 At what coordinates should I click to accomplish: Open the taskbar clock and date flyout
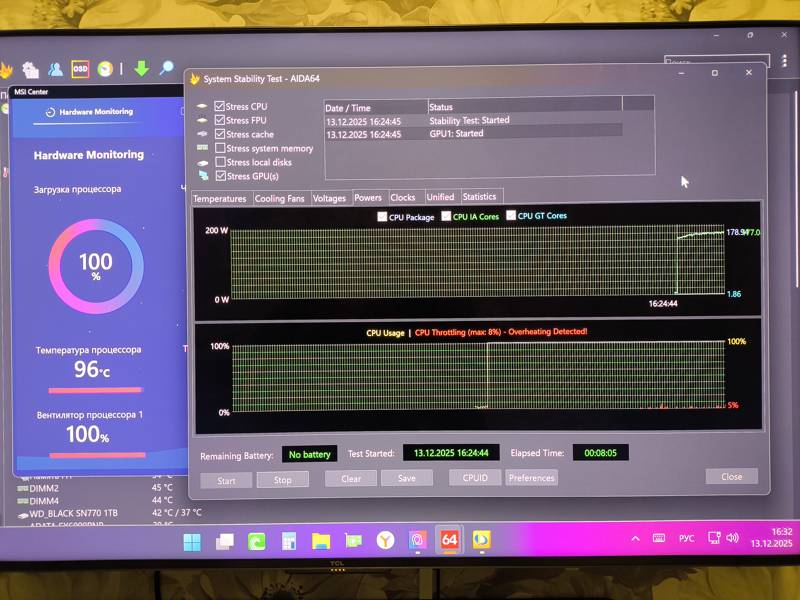click(x=772, y=538)
